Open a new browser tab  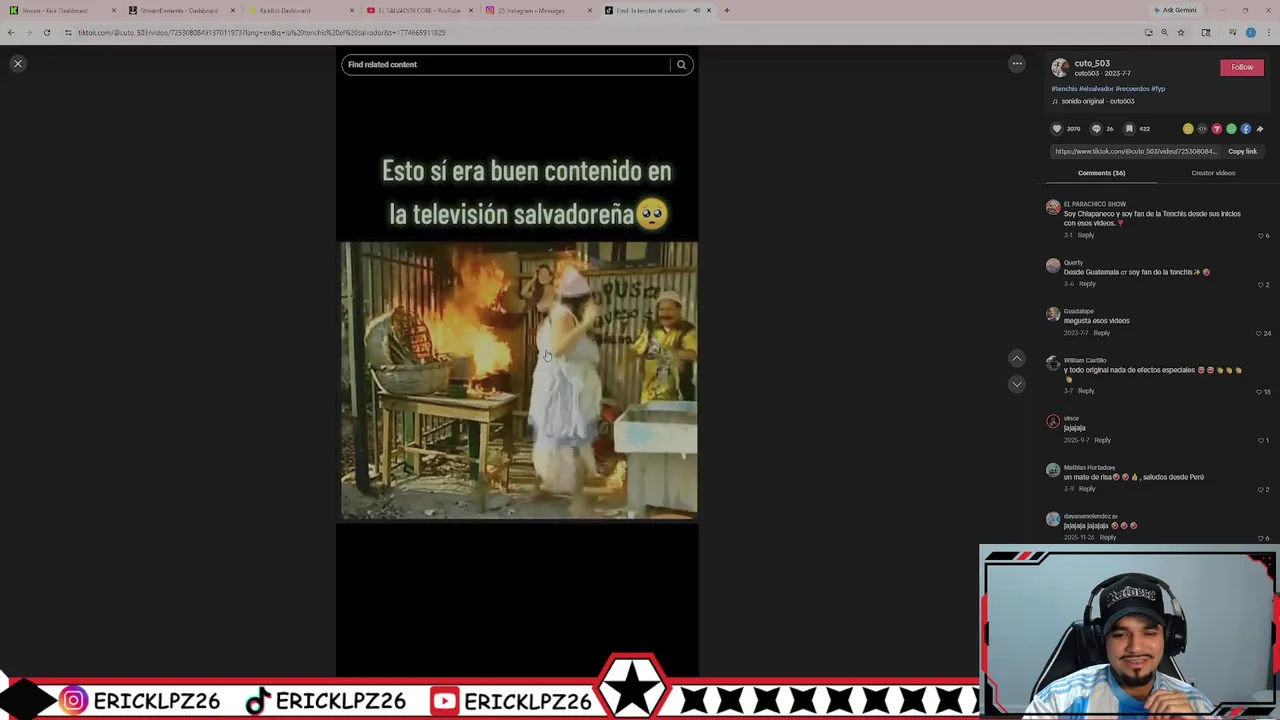tap(727, 11)
